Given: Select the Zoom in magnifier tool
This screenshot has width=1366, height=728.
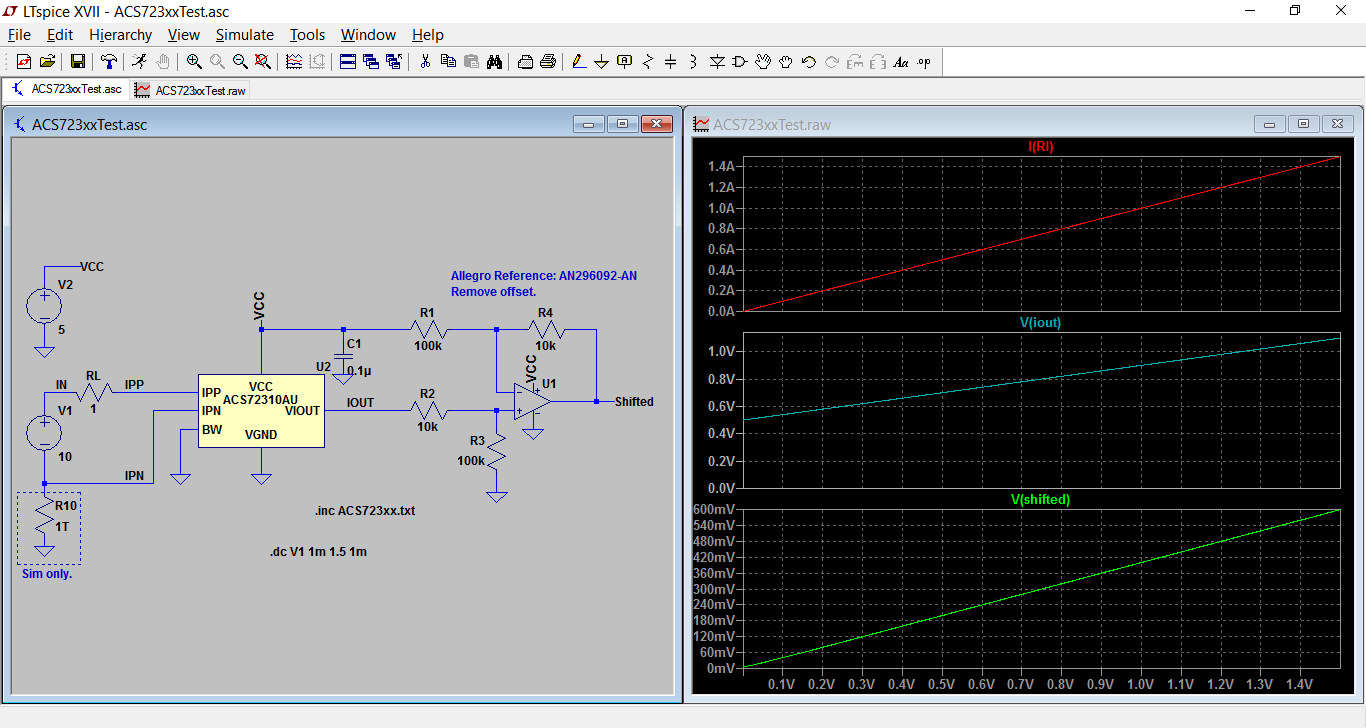Looking at the screenshot, I should tap(194, 62).
